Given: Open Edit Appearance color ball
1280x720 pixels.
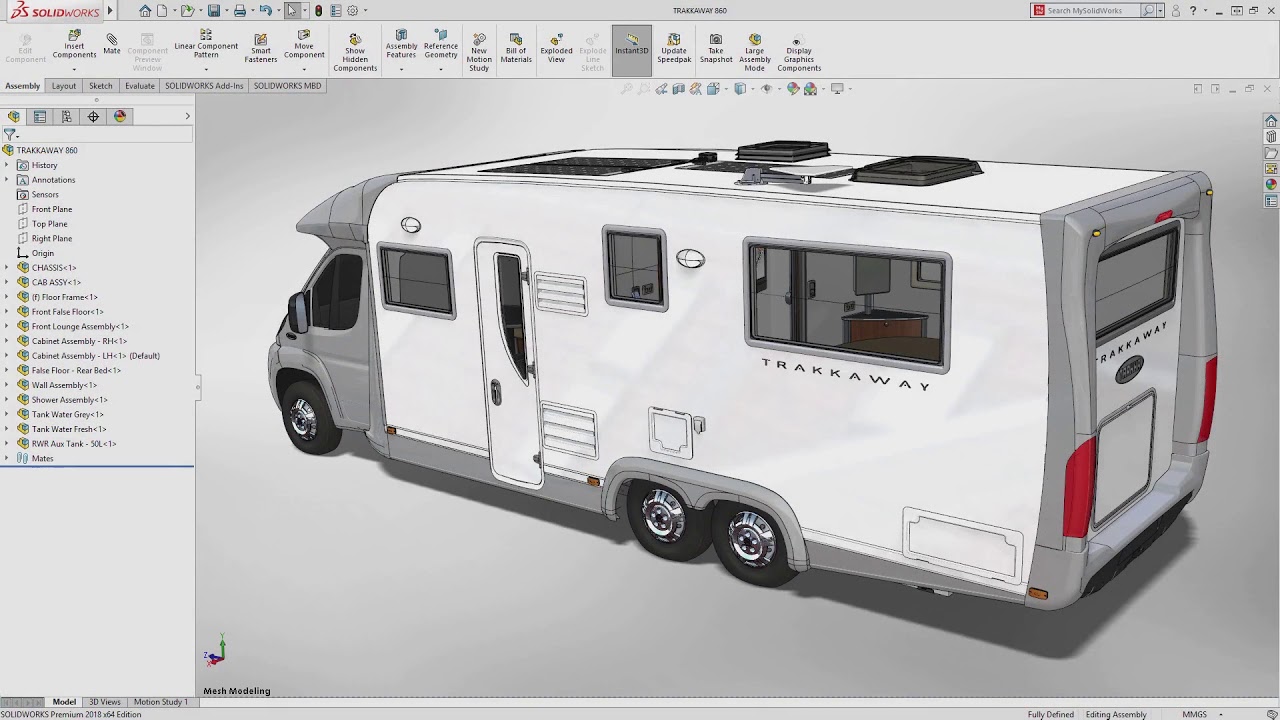Looking at the screenshot, I should [793, 89].
